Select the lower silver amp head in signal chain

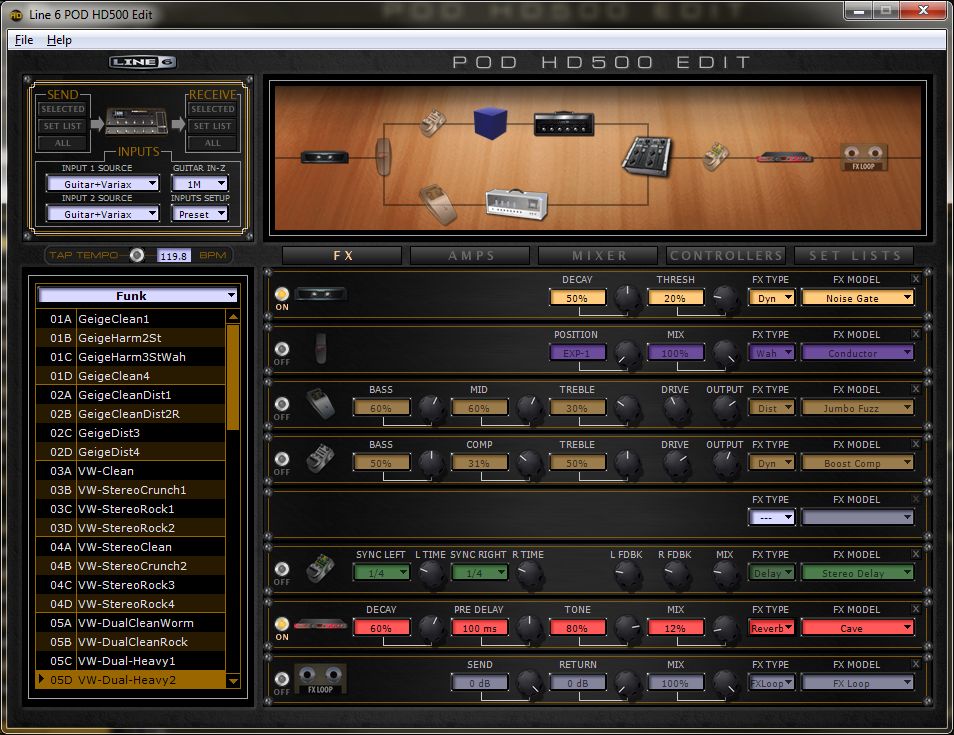click(x=517, y=204)
